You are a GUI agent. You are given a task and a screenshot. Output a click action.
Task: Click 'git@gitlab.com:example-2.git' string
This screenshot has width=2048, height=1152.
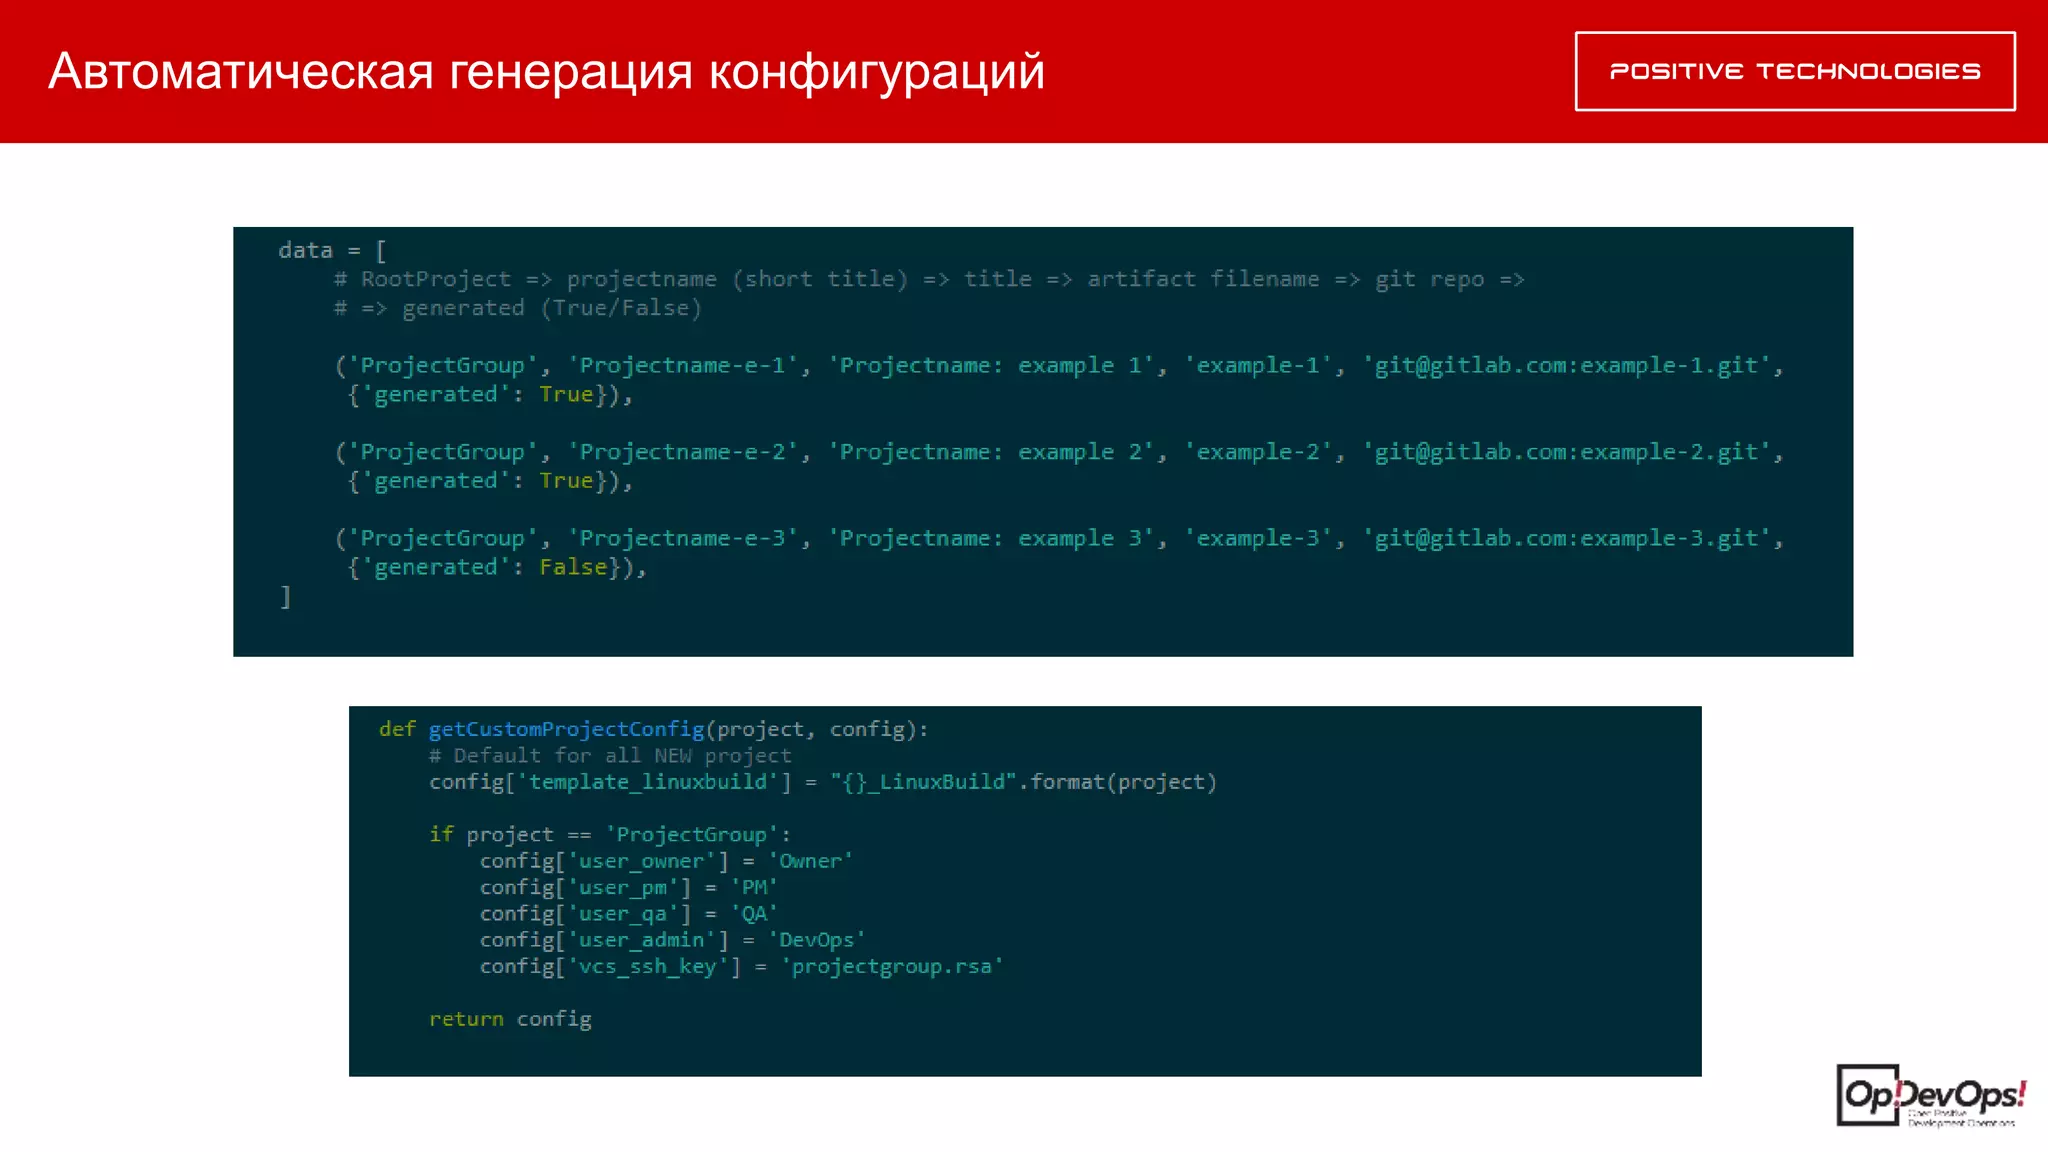pos(1567,452)
